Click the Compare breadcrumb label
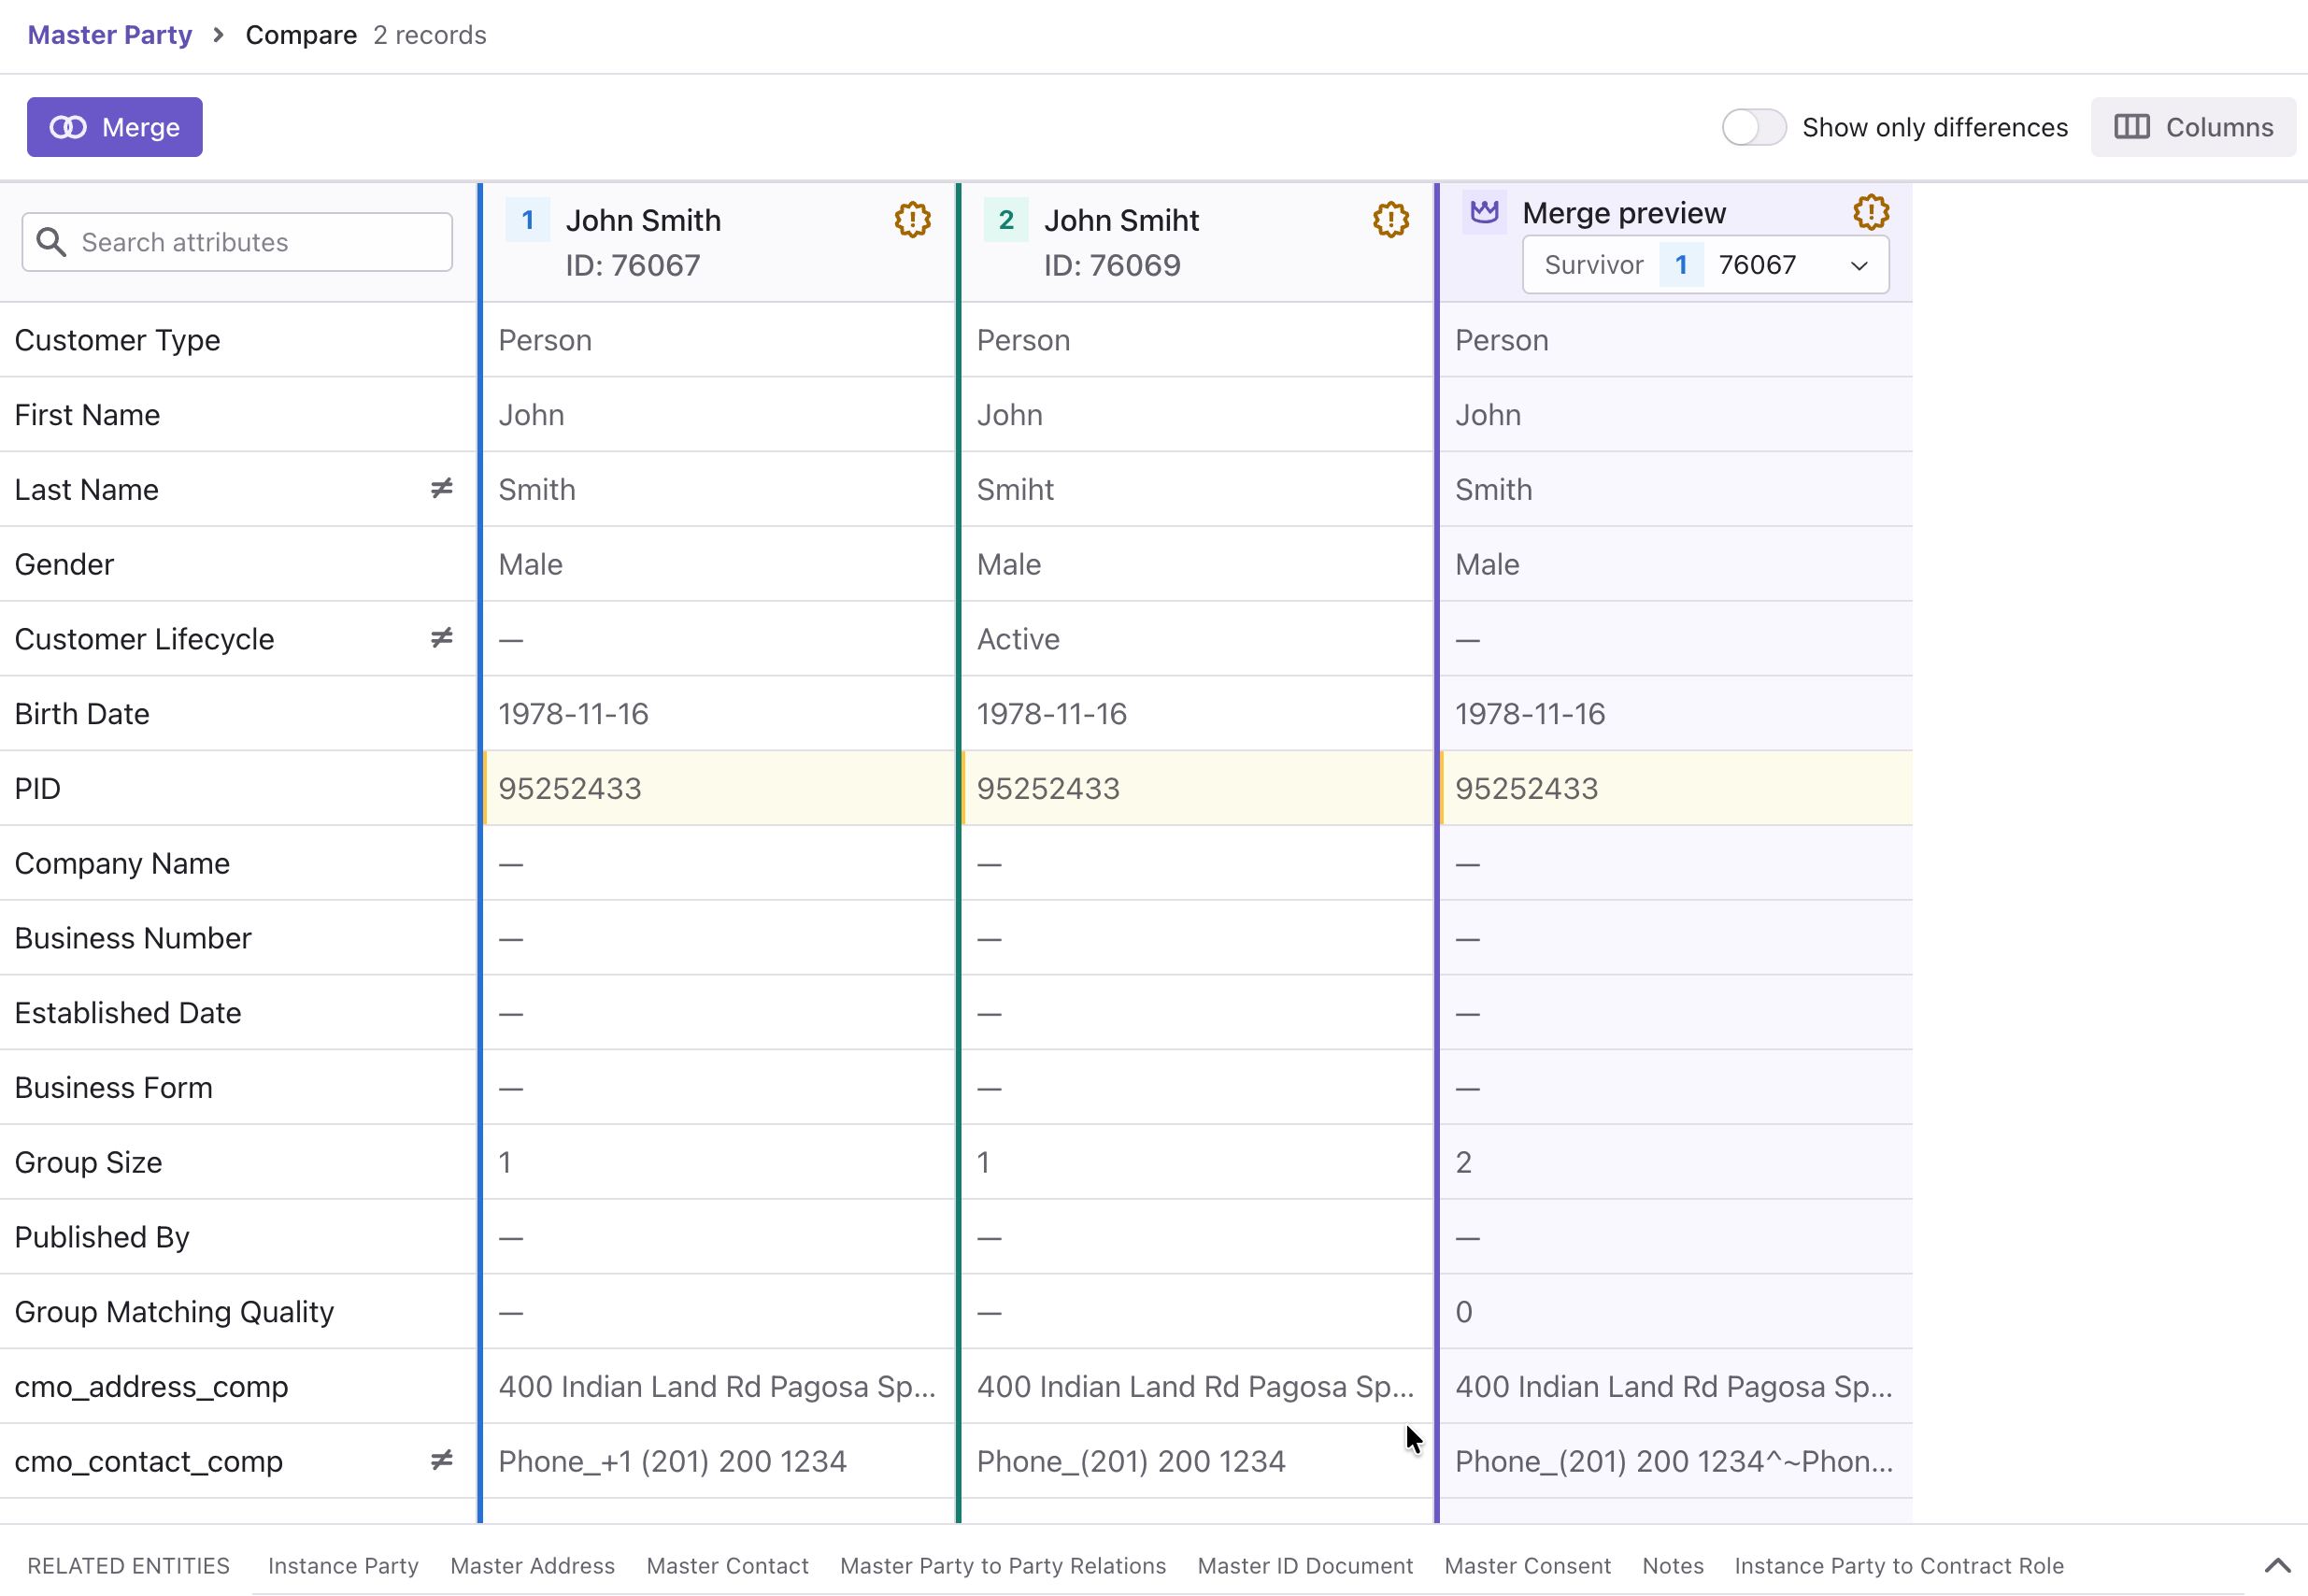The image size is (2308, 1596). click(x=301, y=35)
